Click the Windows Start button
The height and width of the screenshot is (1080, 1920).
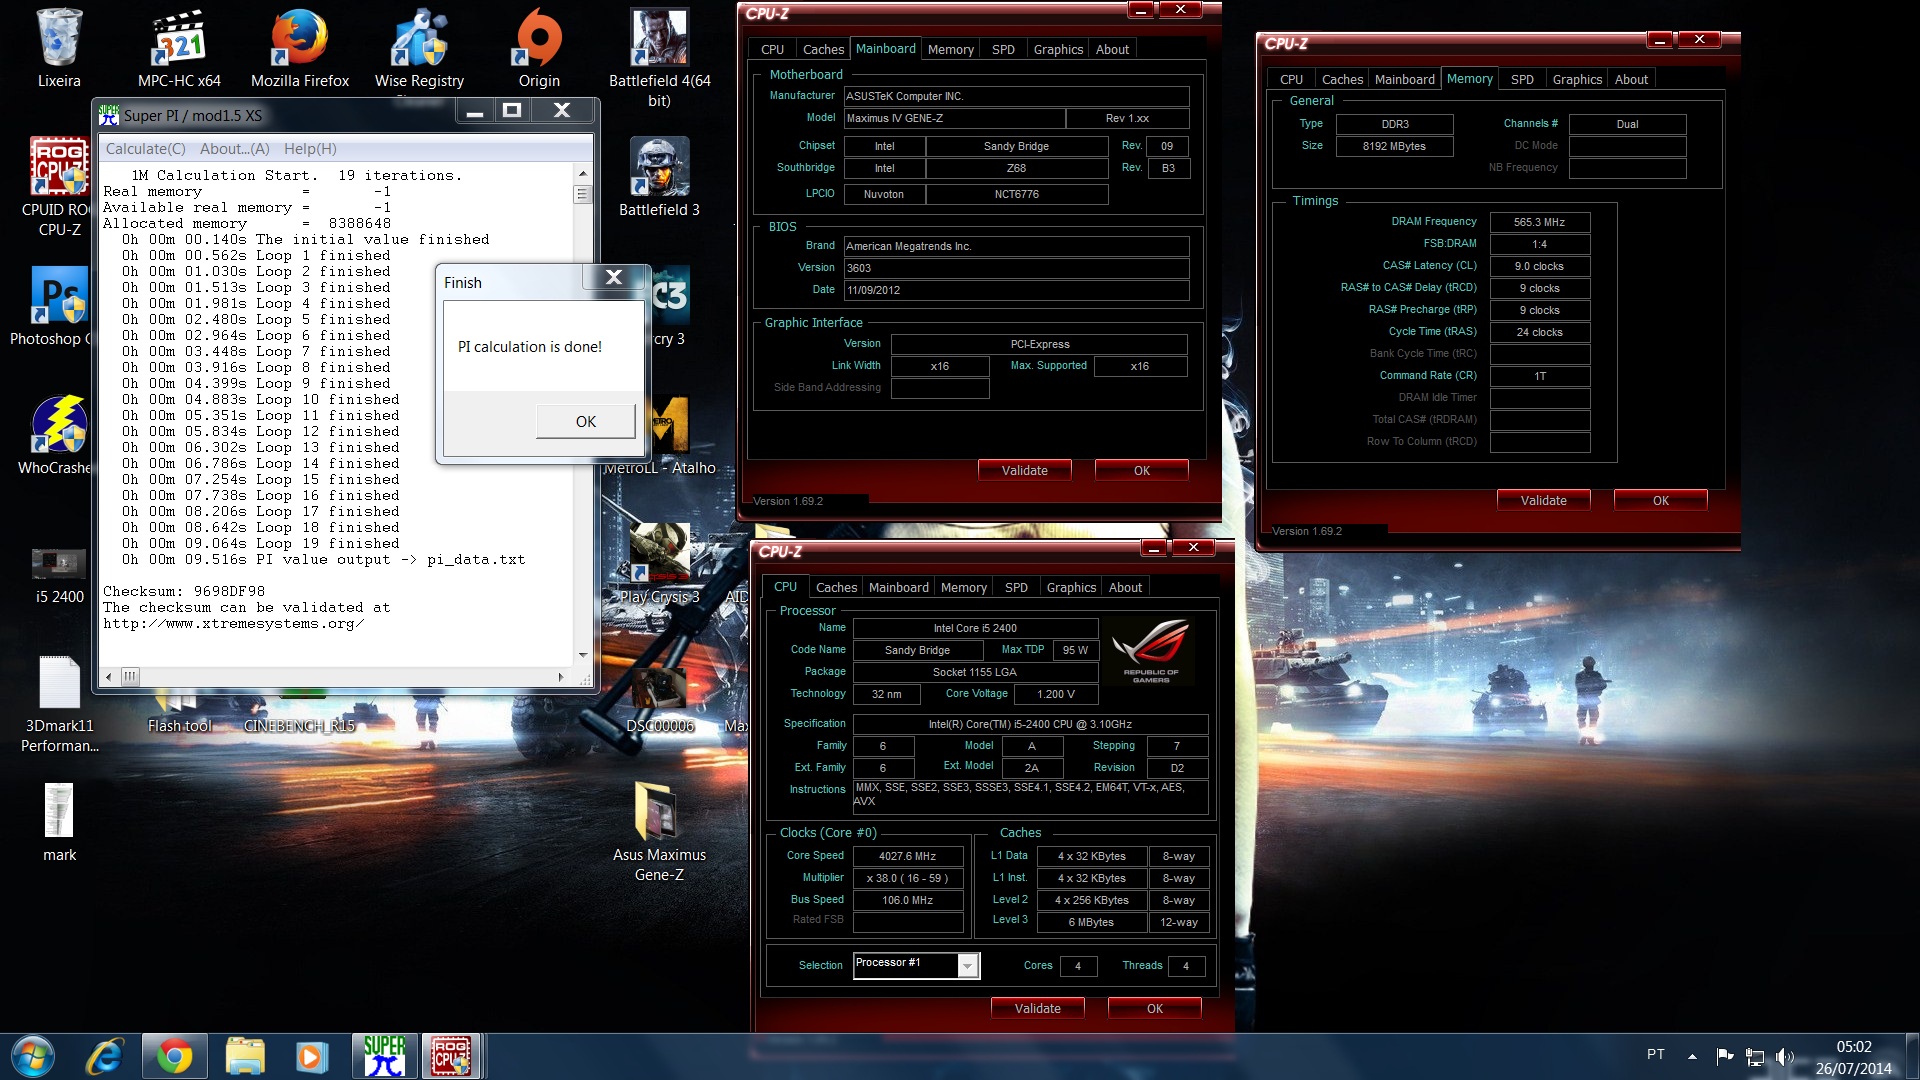pyautogui.click(x=32, y=1056)
